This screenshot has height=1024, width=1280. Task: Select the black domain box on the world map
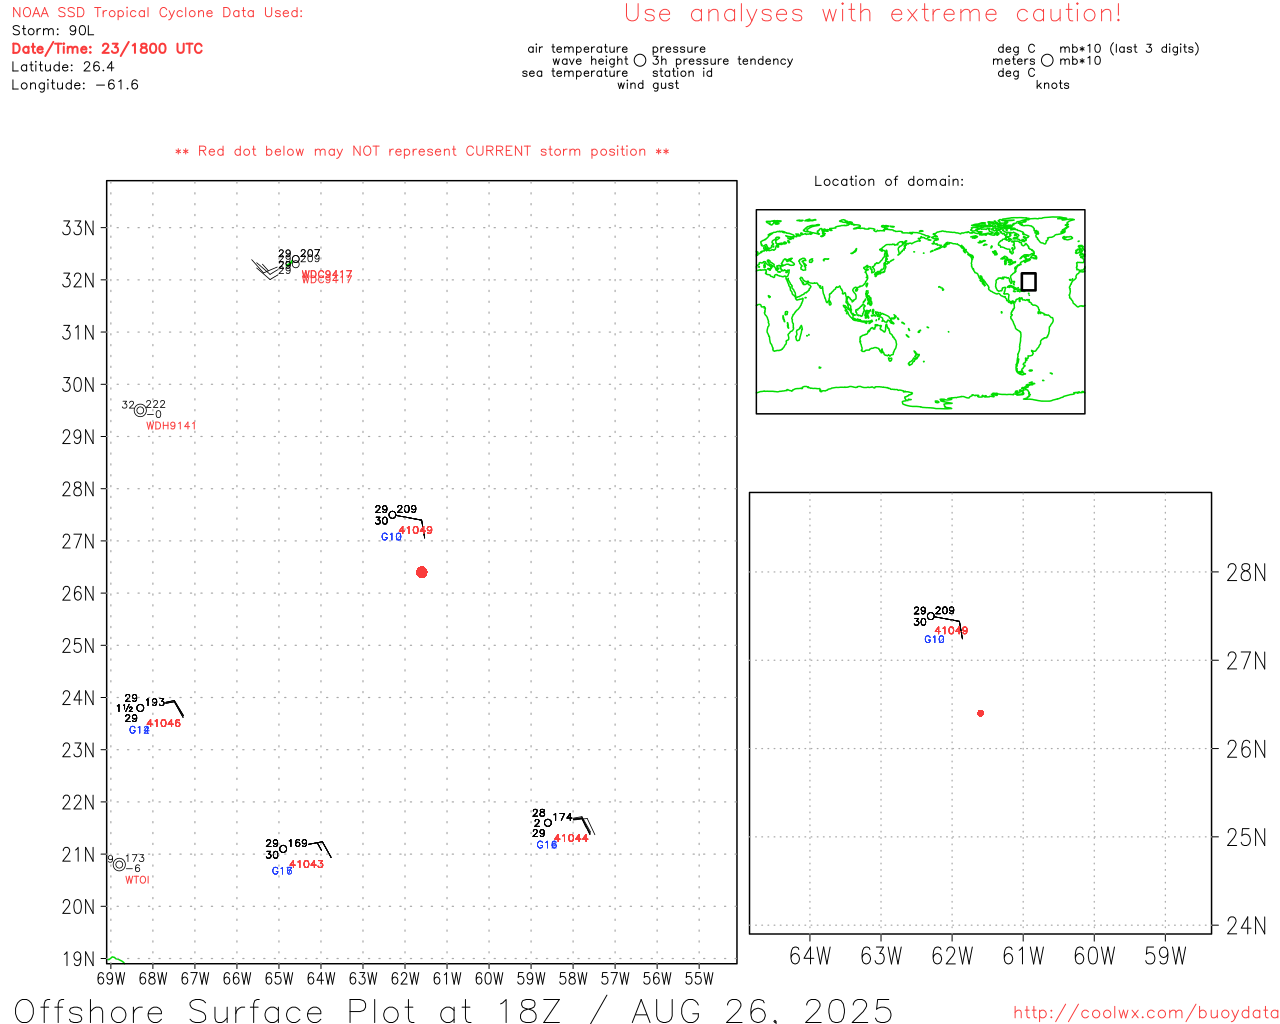1028,282
